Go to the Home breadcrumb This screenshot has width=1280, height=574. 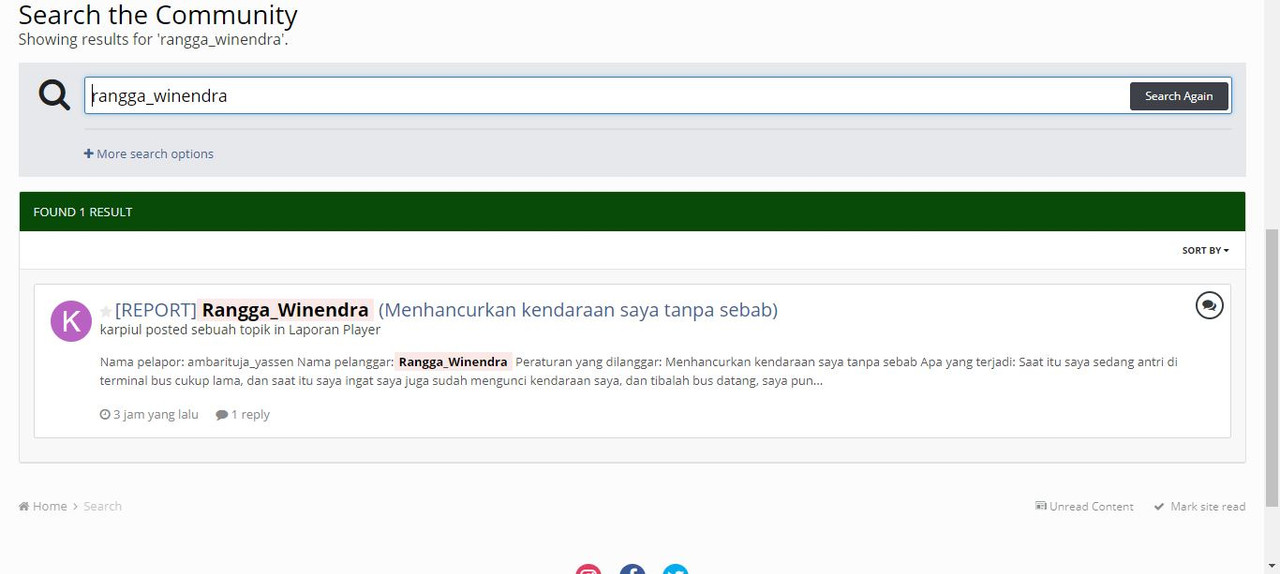[43, 507]
